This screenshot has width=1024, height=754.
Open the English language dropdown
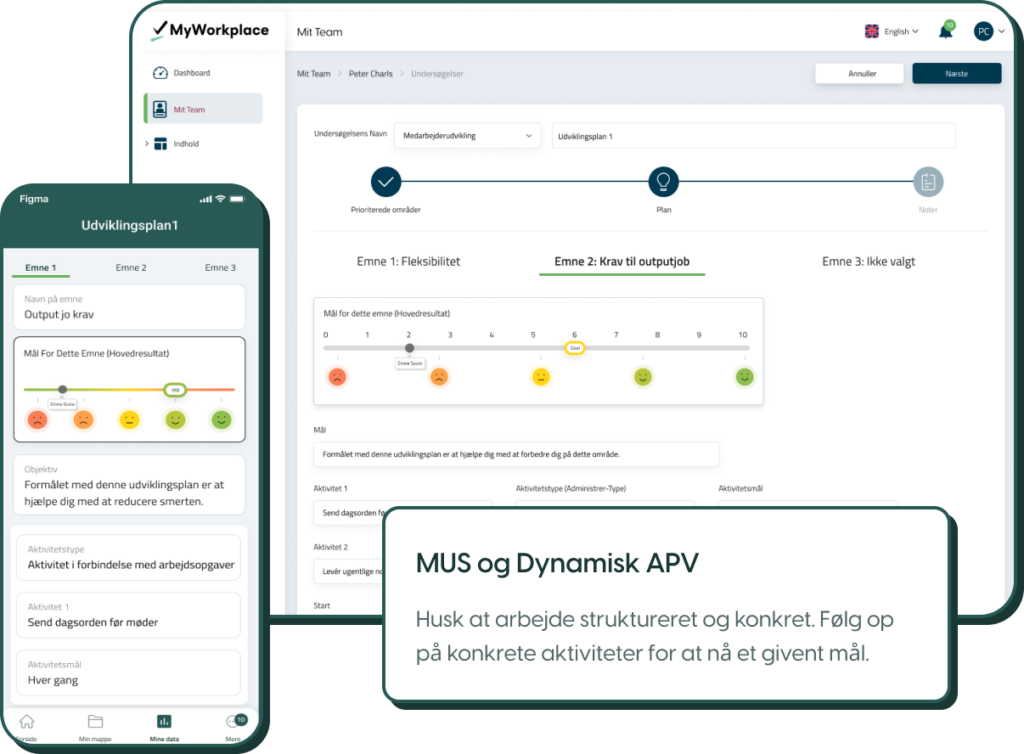pyautogui.click(x=892, y=32)
